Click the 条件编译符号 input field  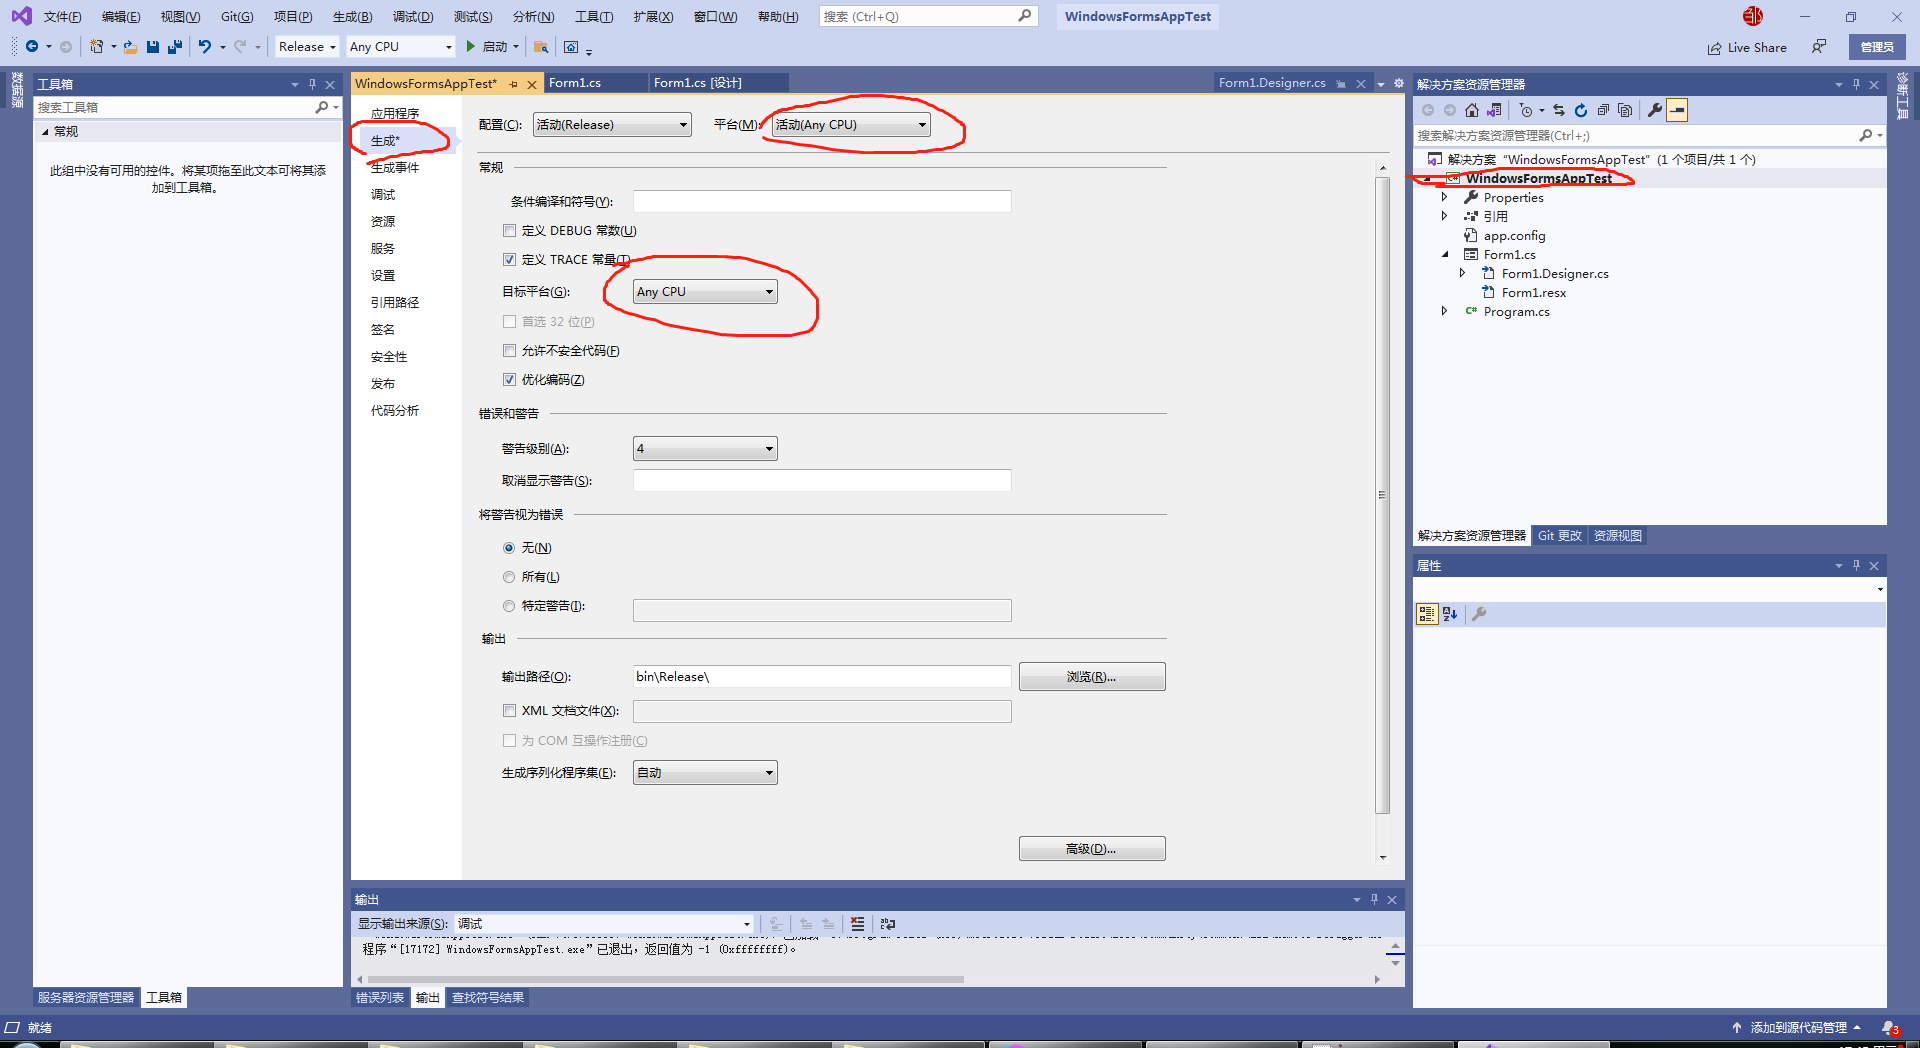pos(822,202)
